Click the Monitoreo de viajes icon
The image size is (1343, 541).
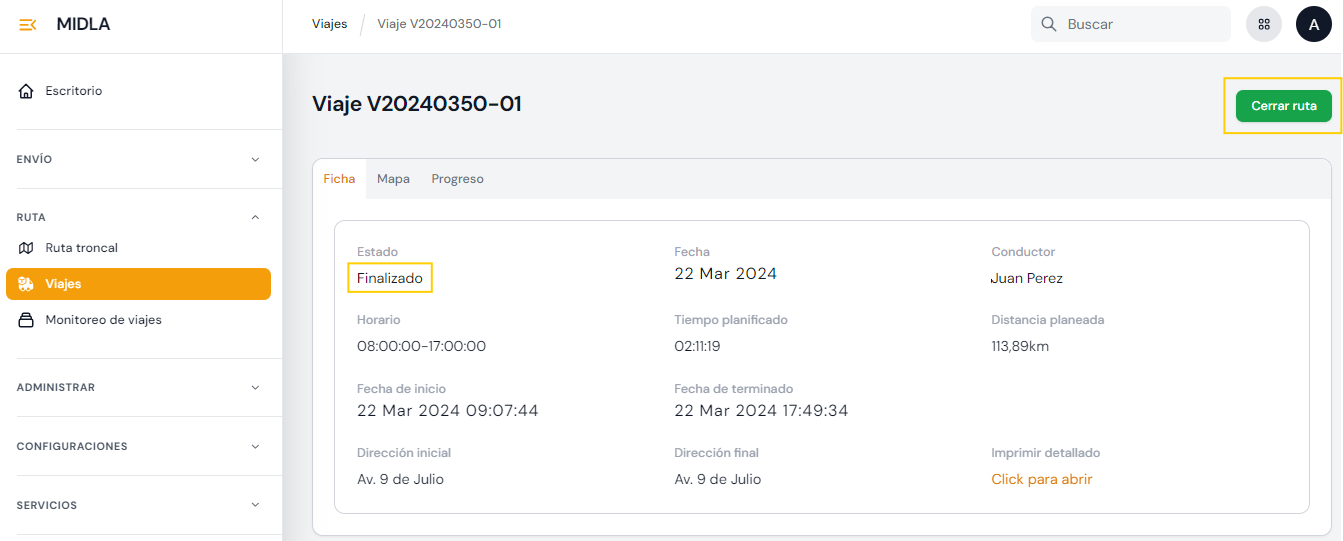coord(27,320)
